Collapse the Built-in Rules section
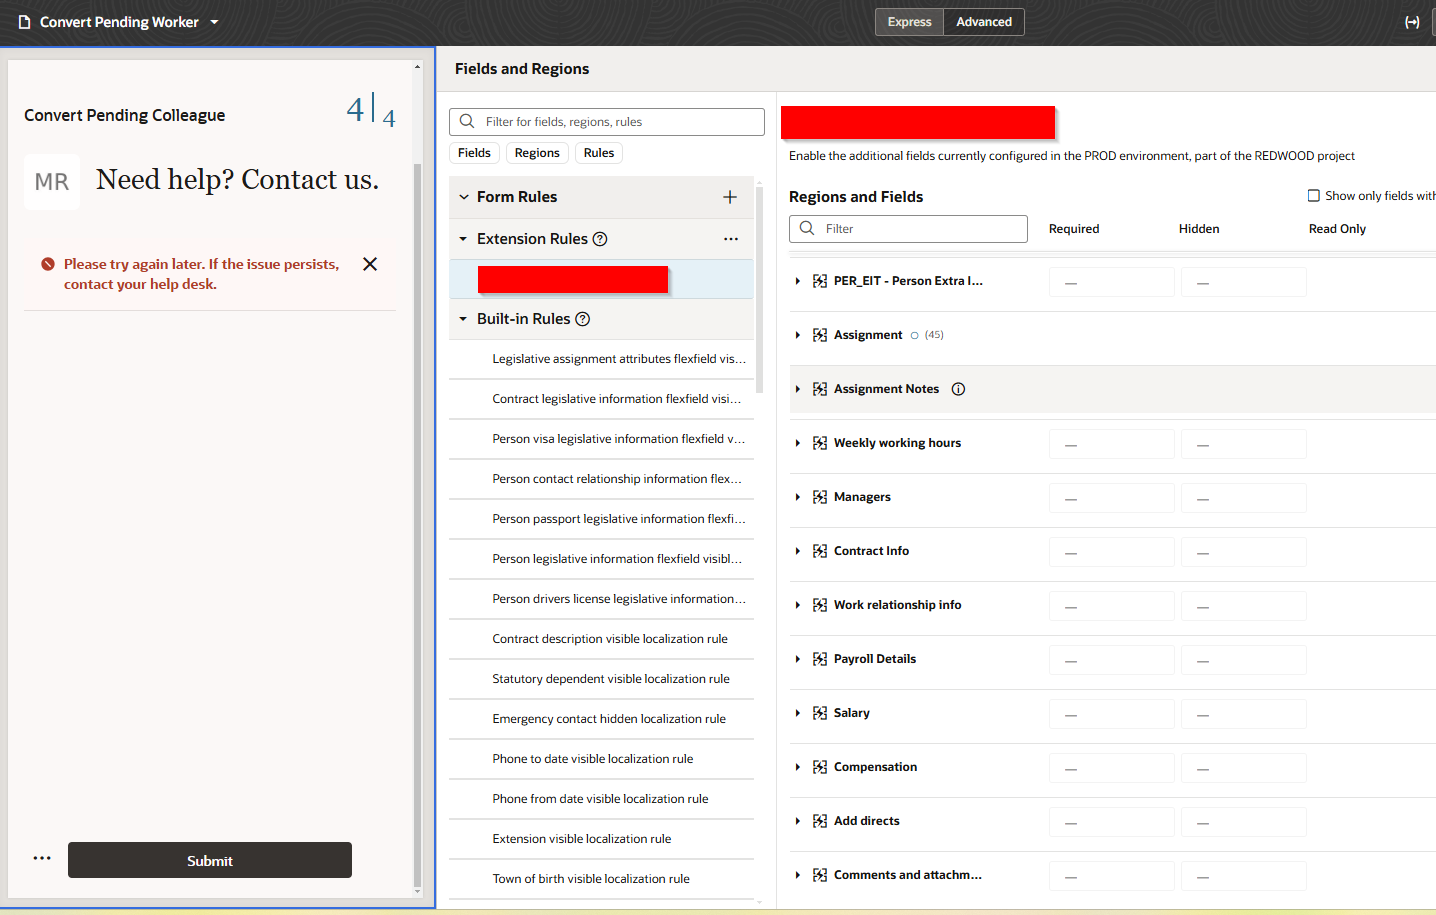The height and width of the screenshot is (915, 1436). tap(463, 319)
